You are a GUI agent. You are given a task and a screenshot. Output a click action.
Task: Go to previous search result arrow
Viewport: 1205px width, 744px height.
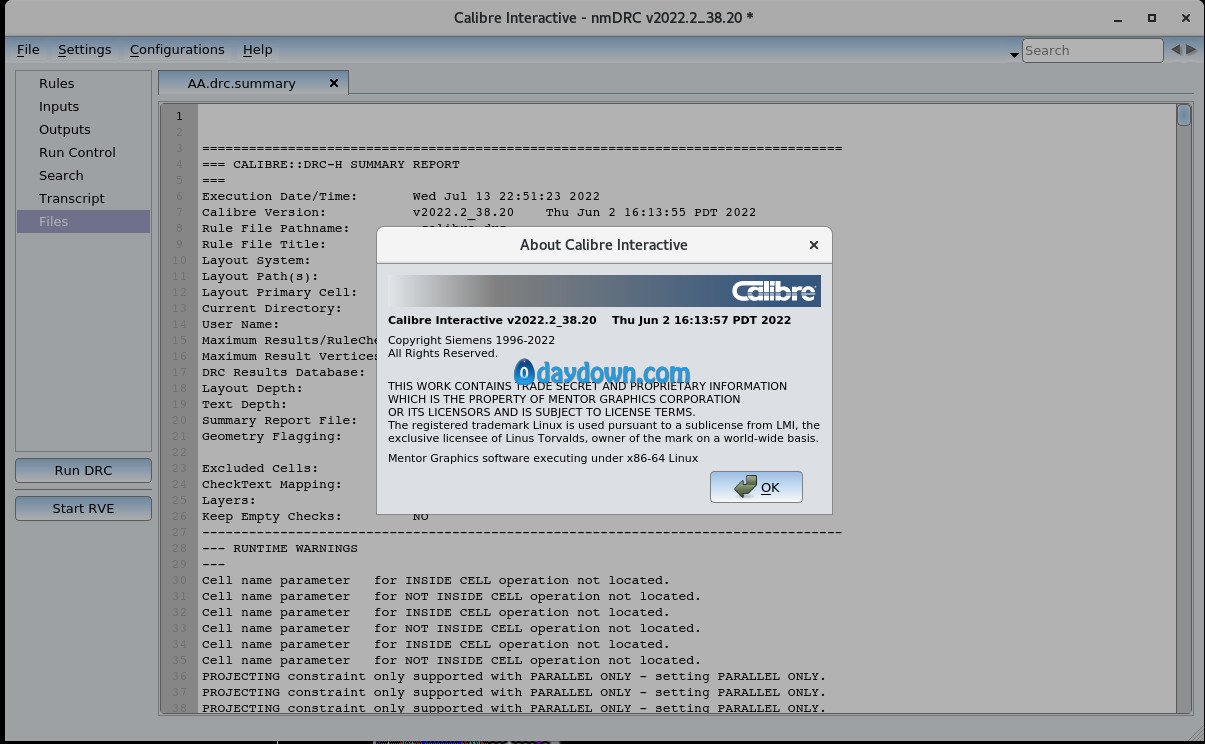coord(1176,49)
